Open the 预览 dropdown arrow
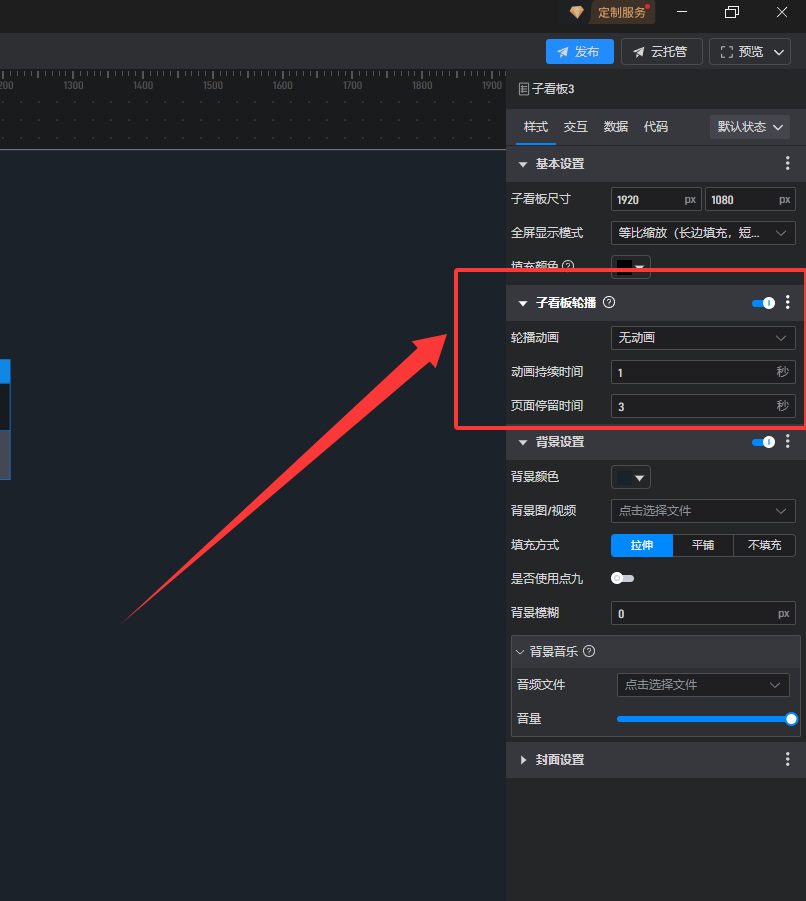 (x=779, y=52)
